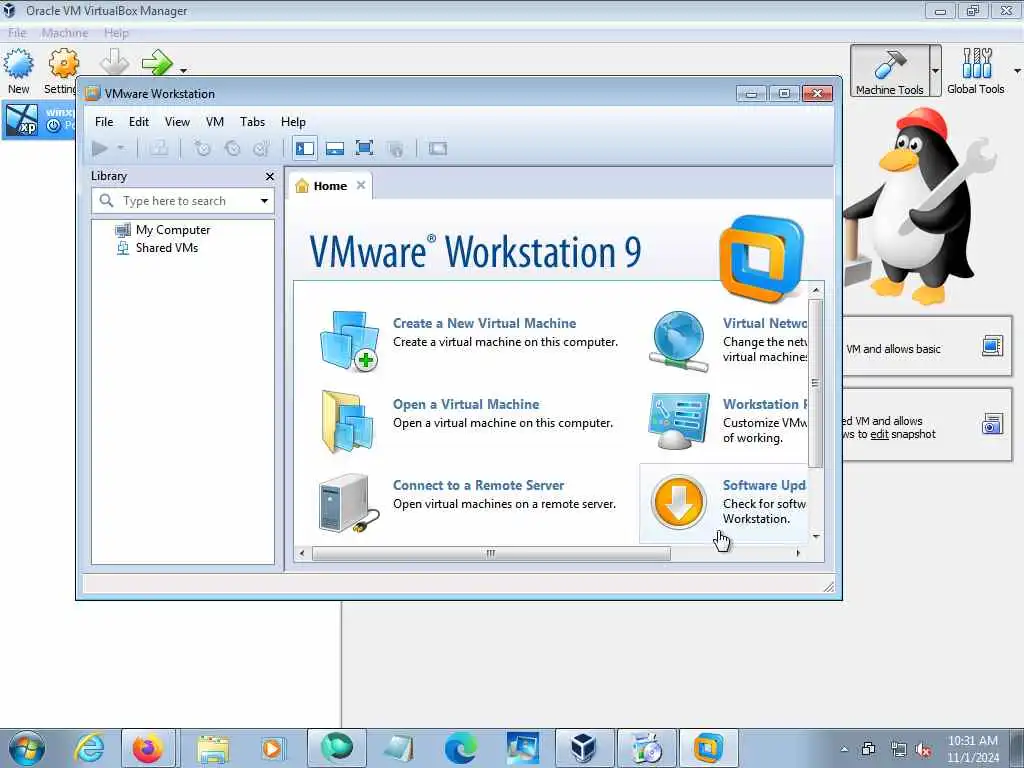Click the Unity mode toolbar icon
This screenshot has height=768, width=1024.
point(395,149)
